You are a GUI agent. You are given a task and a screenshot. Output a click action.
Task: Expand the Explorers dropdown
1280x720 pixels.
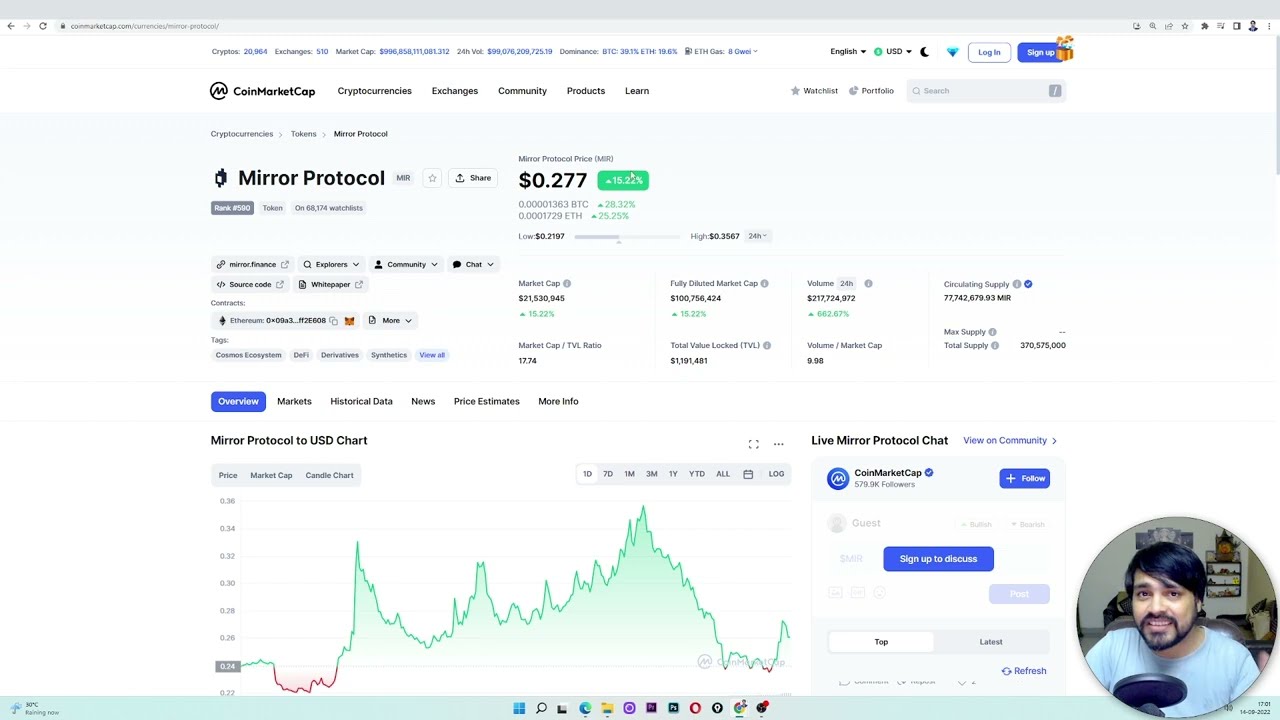pos(331,265)
